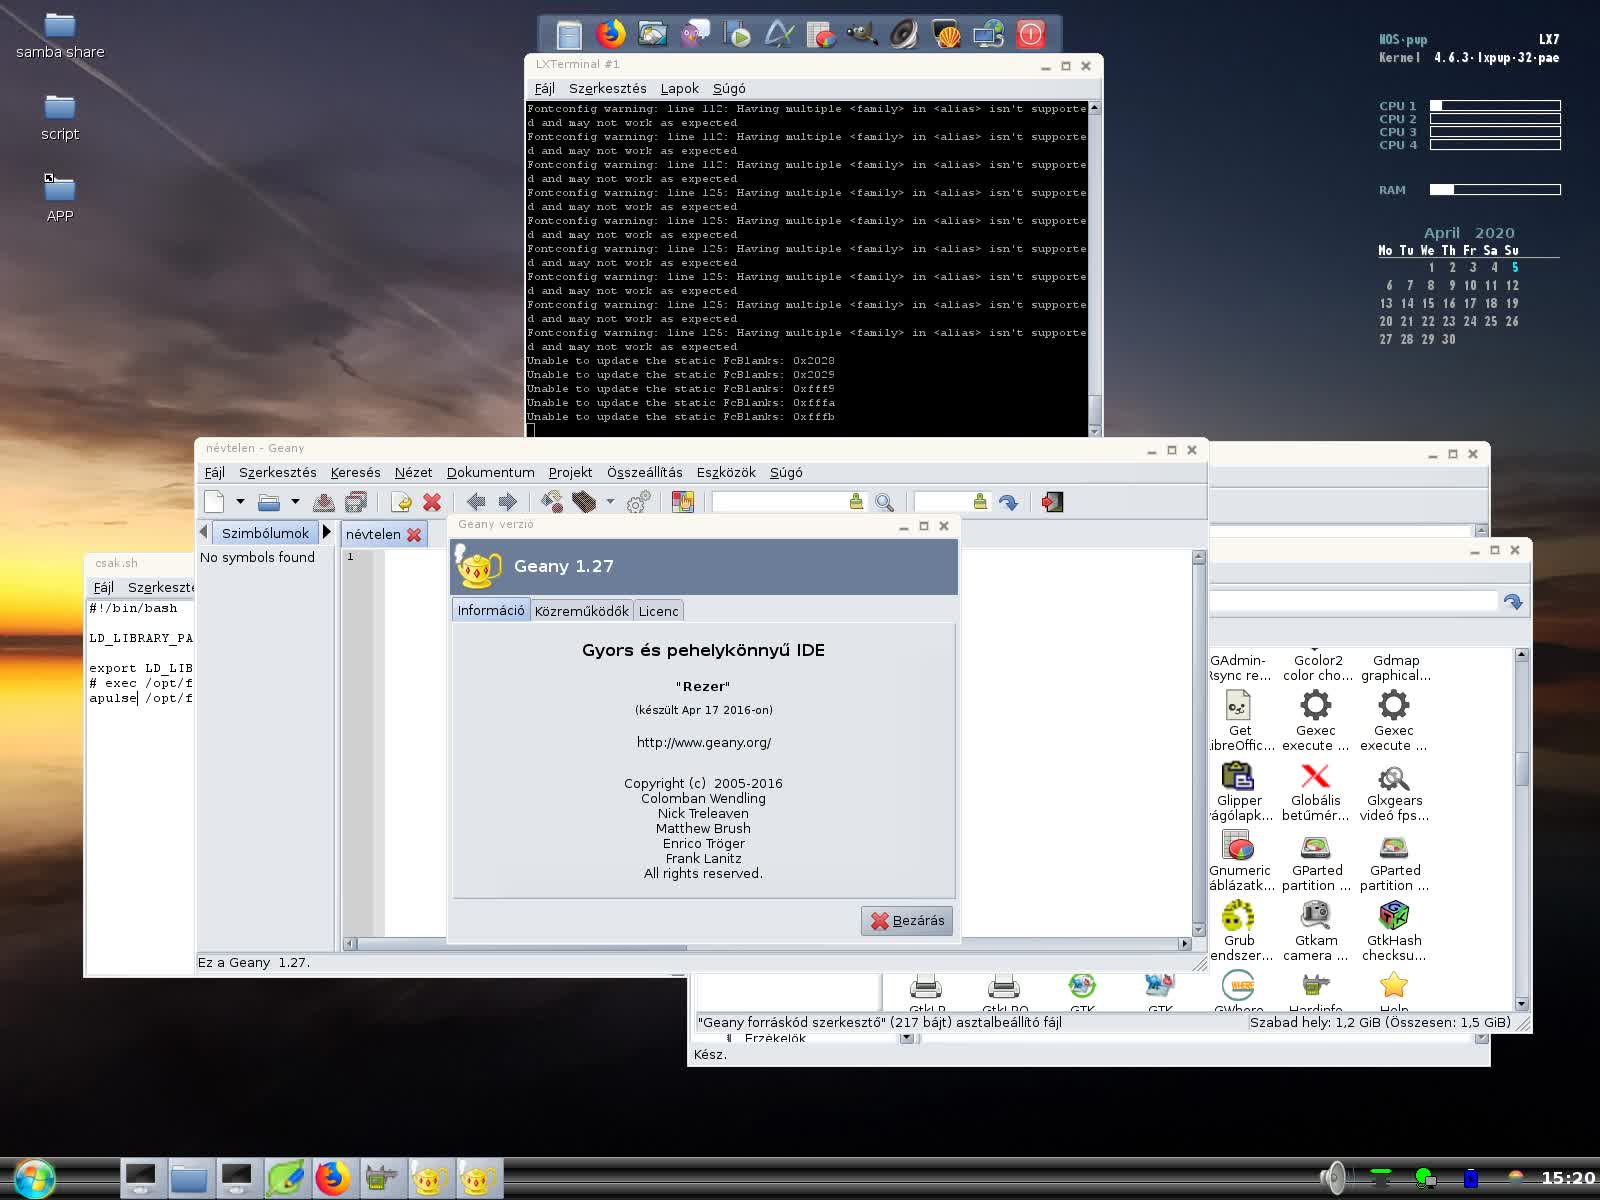
Task: Open Firefox from the bottom taskbar
Action: [332, 1178]
